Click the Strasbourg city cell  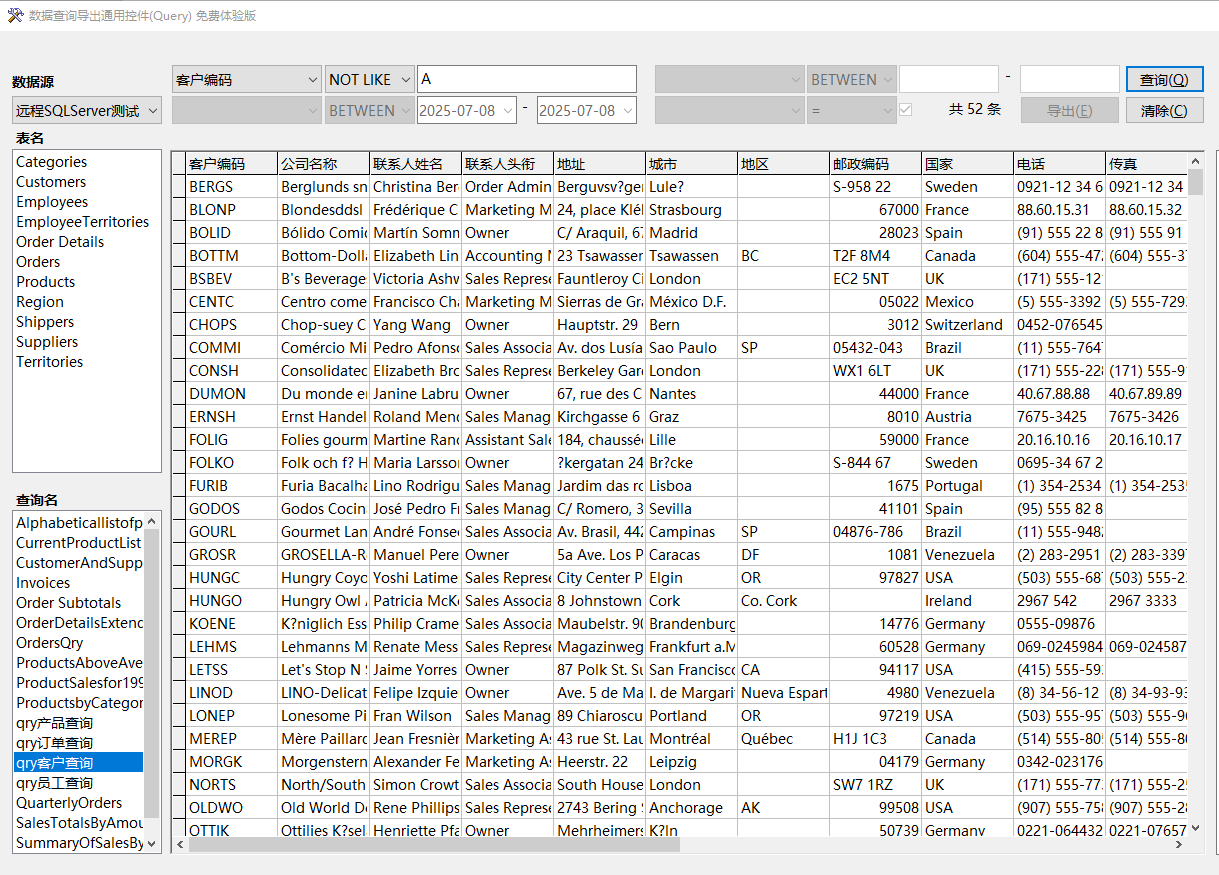coord(692,210)
